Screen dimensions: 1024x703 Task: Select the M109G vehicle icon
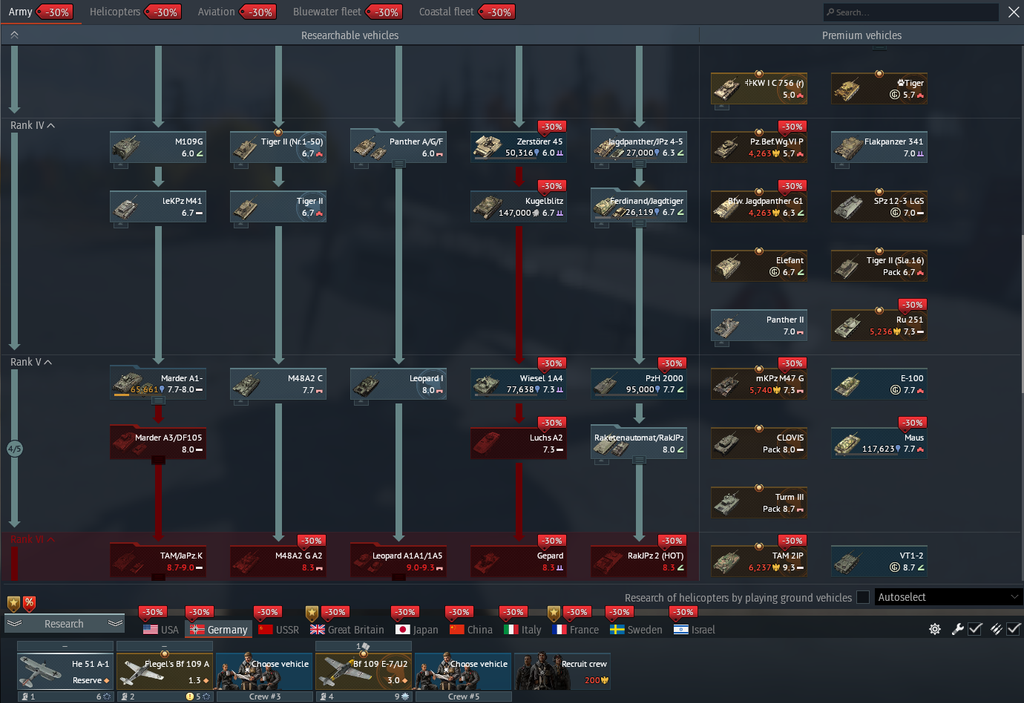158,147
